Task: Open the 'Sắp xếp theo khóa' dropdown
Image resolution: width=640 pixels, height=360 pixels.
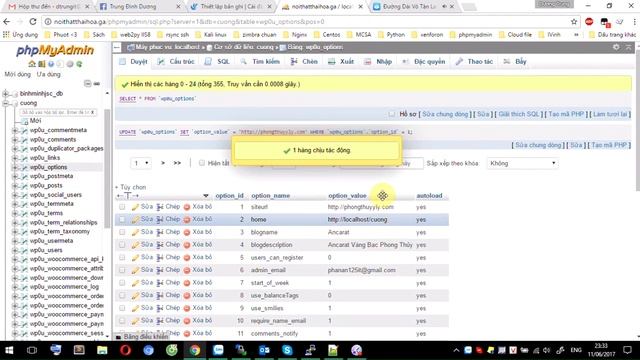Action: [x=522, y=163]
